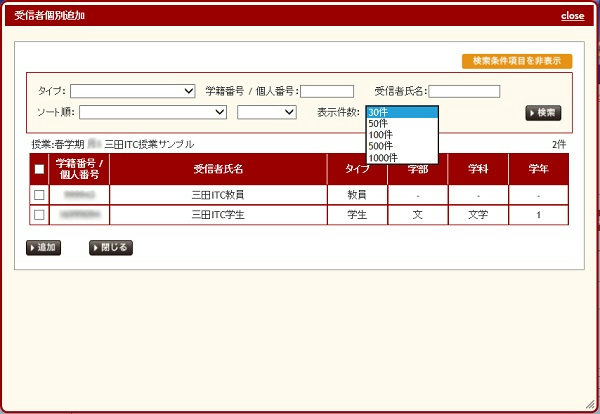Check the box for 三田ITC学生

click(x=39, y=215)
